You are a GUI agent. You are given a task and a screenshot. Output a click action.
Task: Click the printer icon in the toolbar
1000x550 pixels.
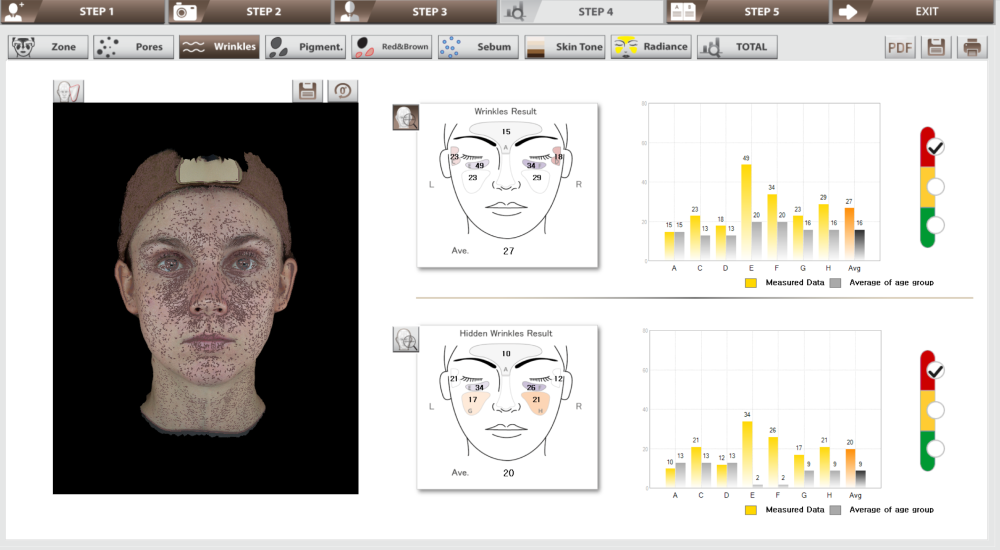click(971, 47)
